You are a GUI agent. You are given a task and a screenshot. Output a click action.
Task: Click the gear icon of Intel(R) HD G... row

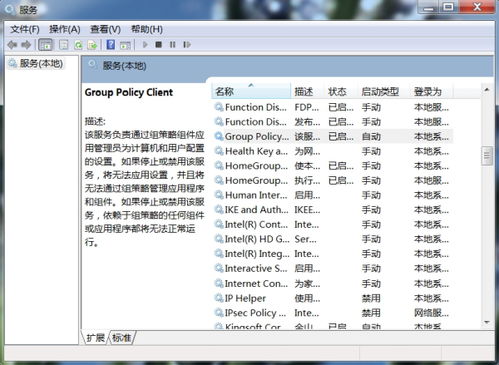pos(219,239)
